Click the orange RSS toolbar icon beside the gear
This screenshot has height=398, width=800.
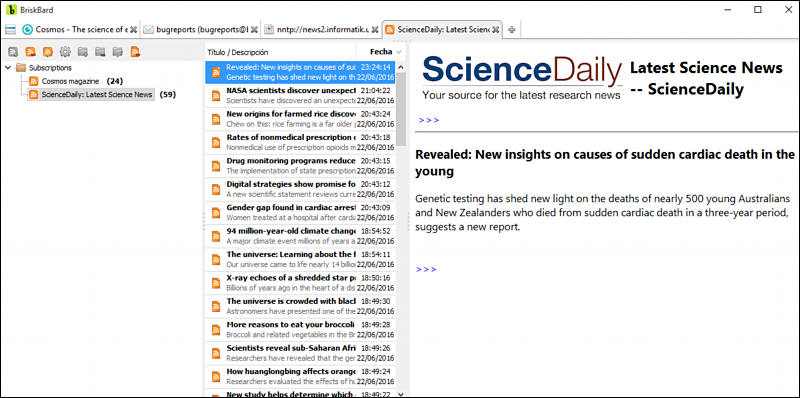coord(48,52)
